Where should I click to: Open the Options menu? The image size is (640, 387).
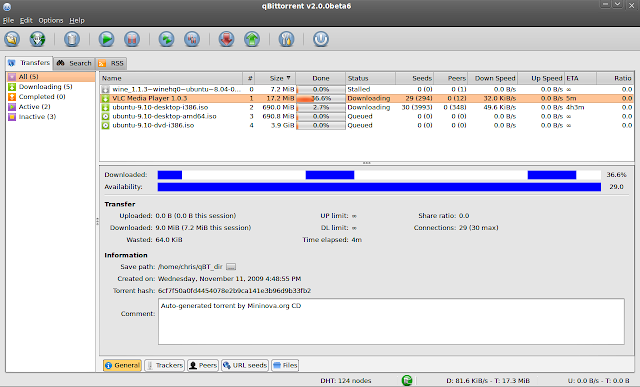[51, 20]
